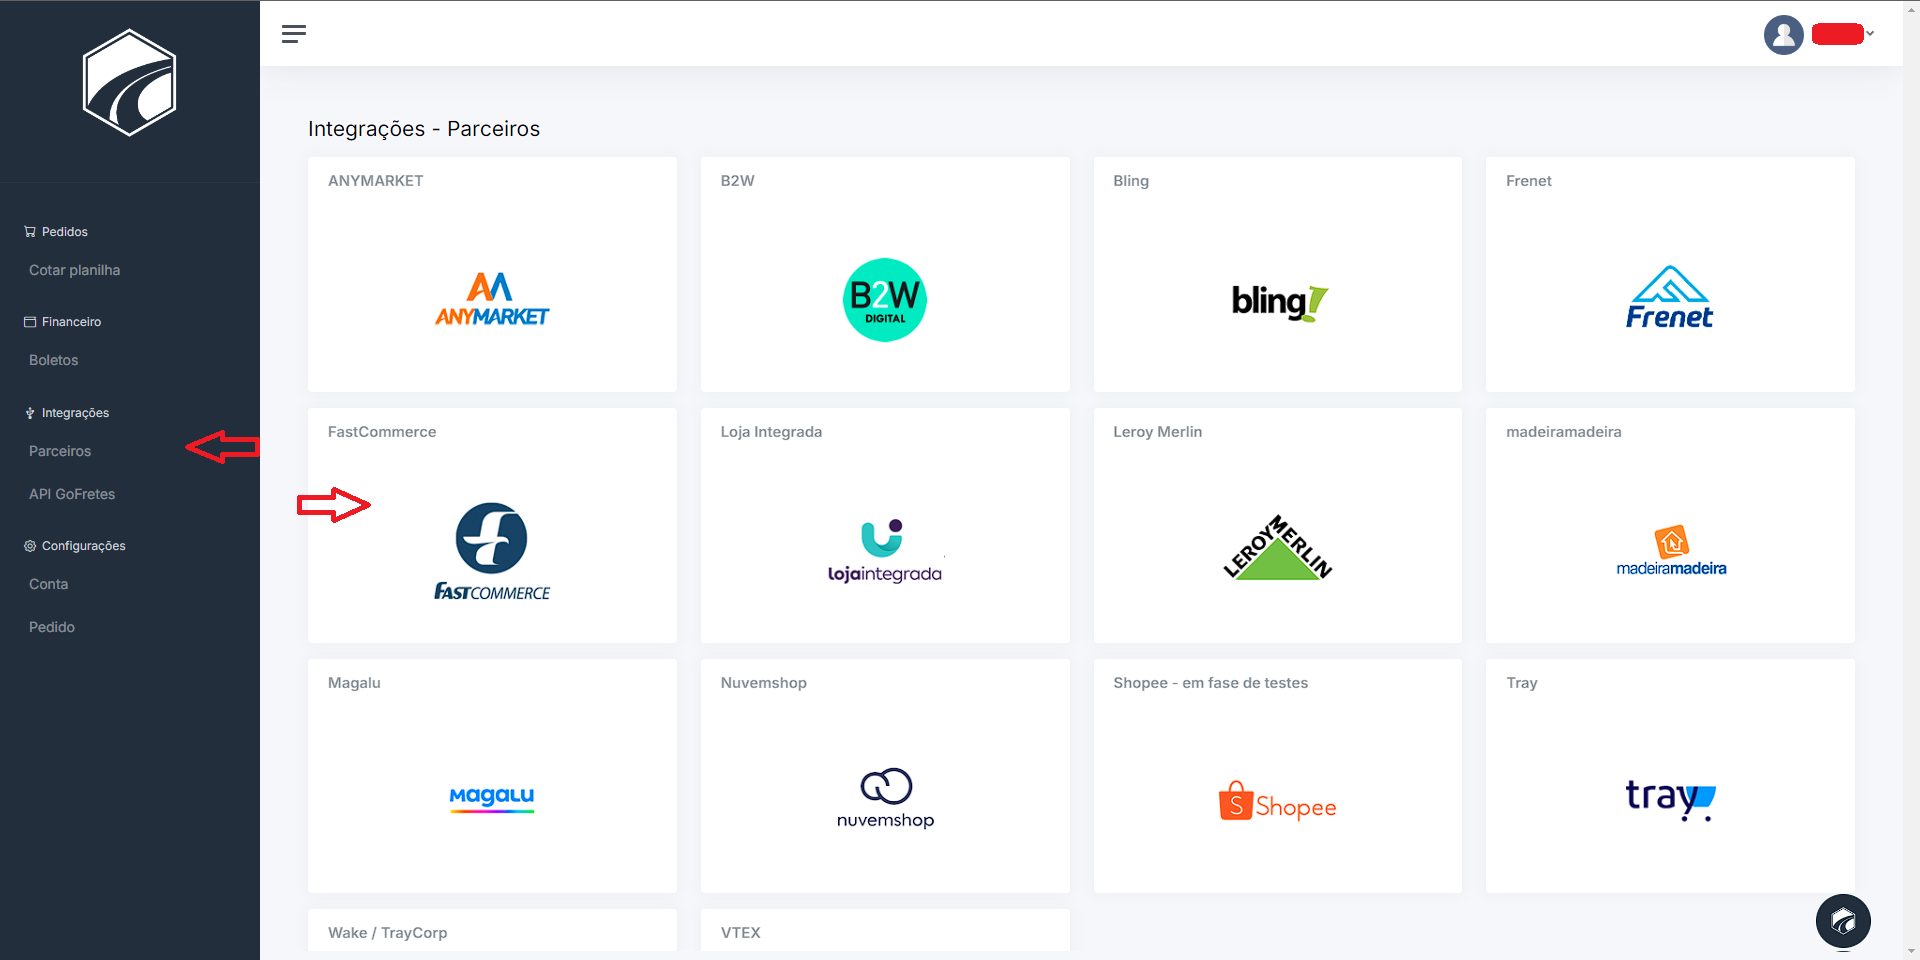Click the Pedidos cart icon
The height and width of the screenshot is (960, 1920).
30,232
